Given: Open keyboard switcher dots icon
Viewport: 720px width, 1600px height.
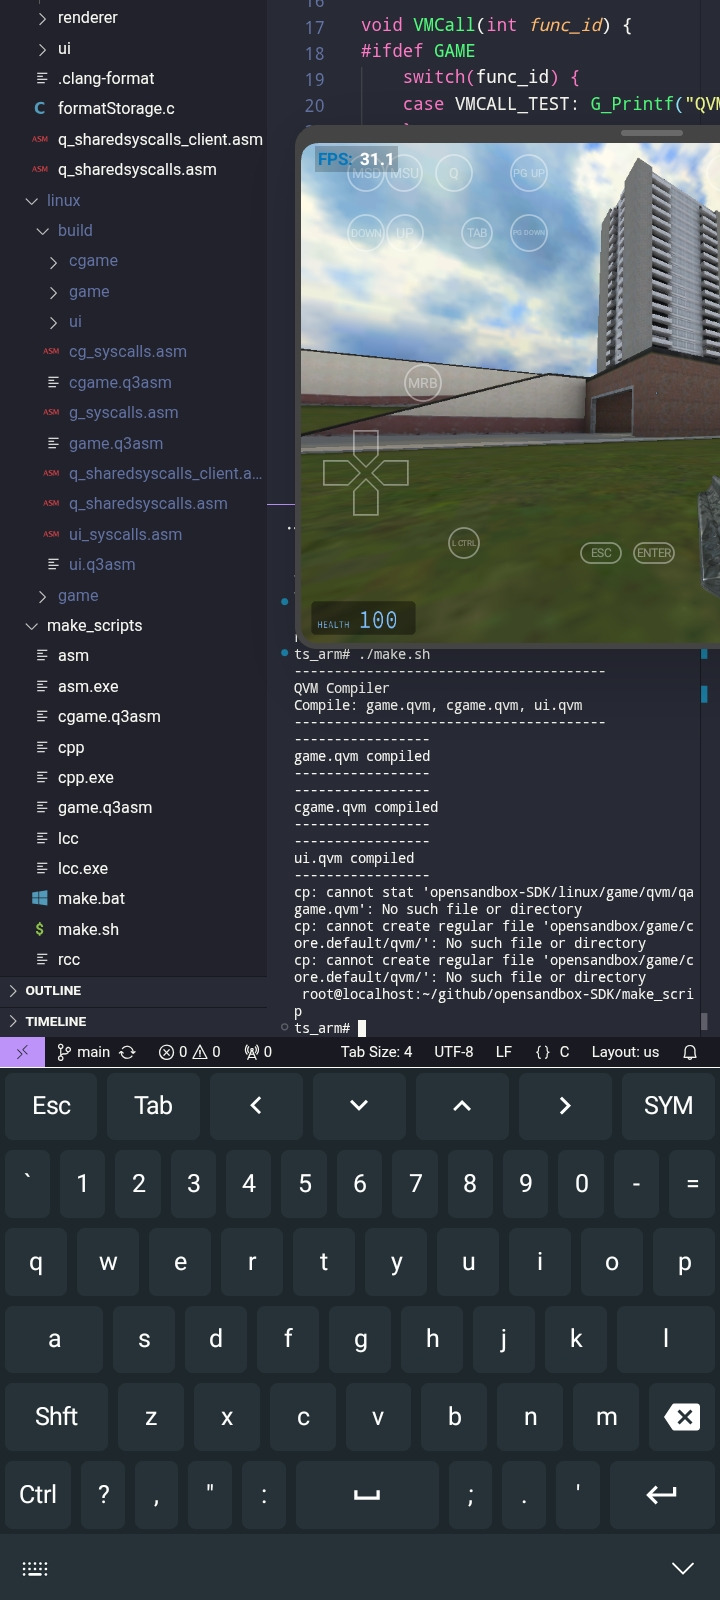Looking at the screenshot, I should coord(35,1569).
